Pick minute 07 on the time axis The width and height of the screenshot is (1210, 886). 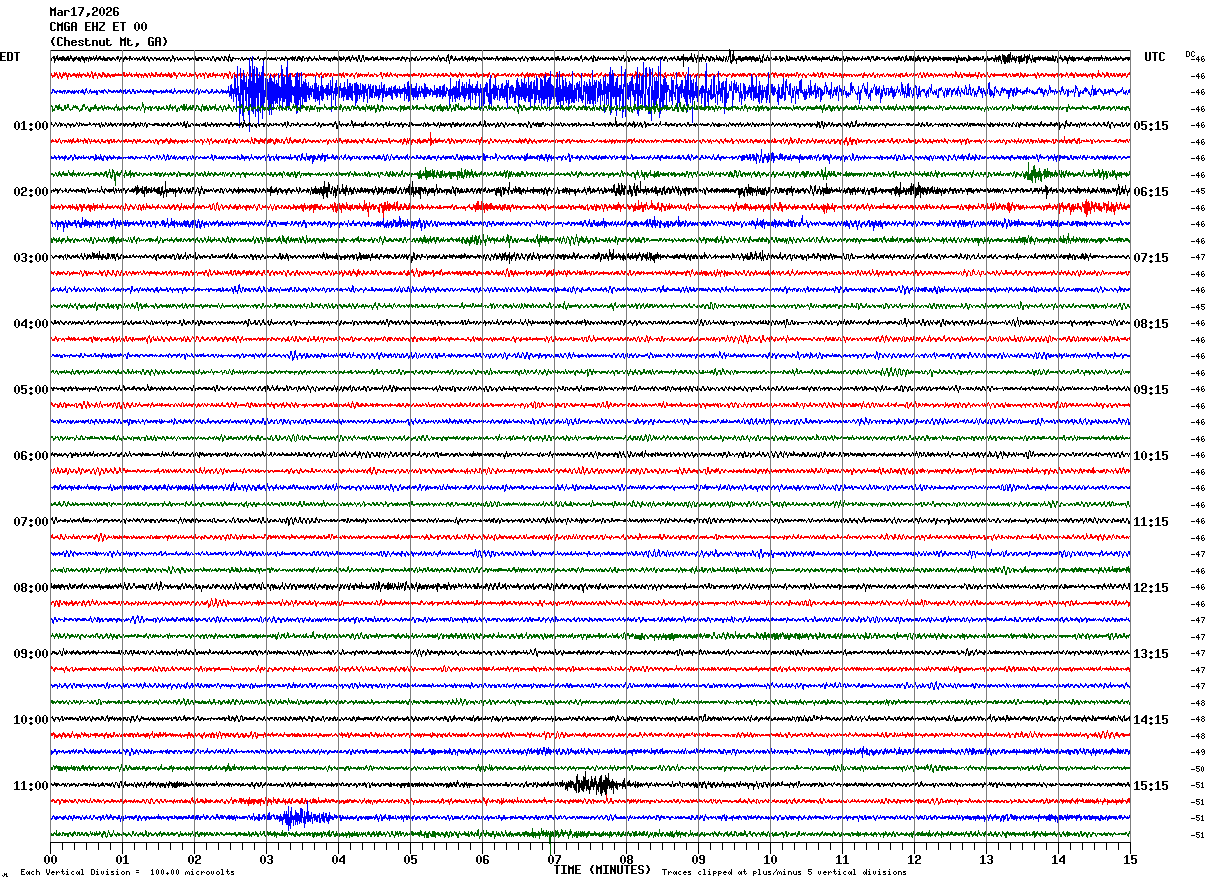(x=554, y=859)
